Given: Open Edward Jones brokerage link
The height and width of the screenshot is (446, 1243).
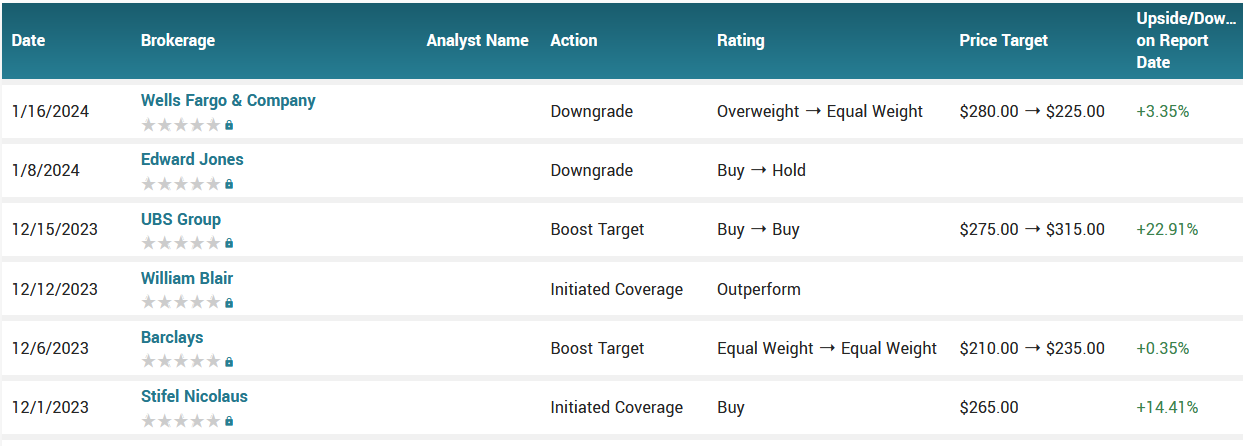Looking at the screenshot, I should pos(192,159).
